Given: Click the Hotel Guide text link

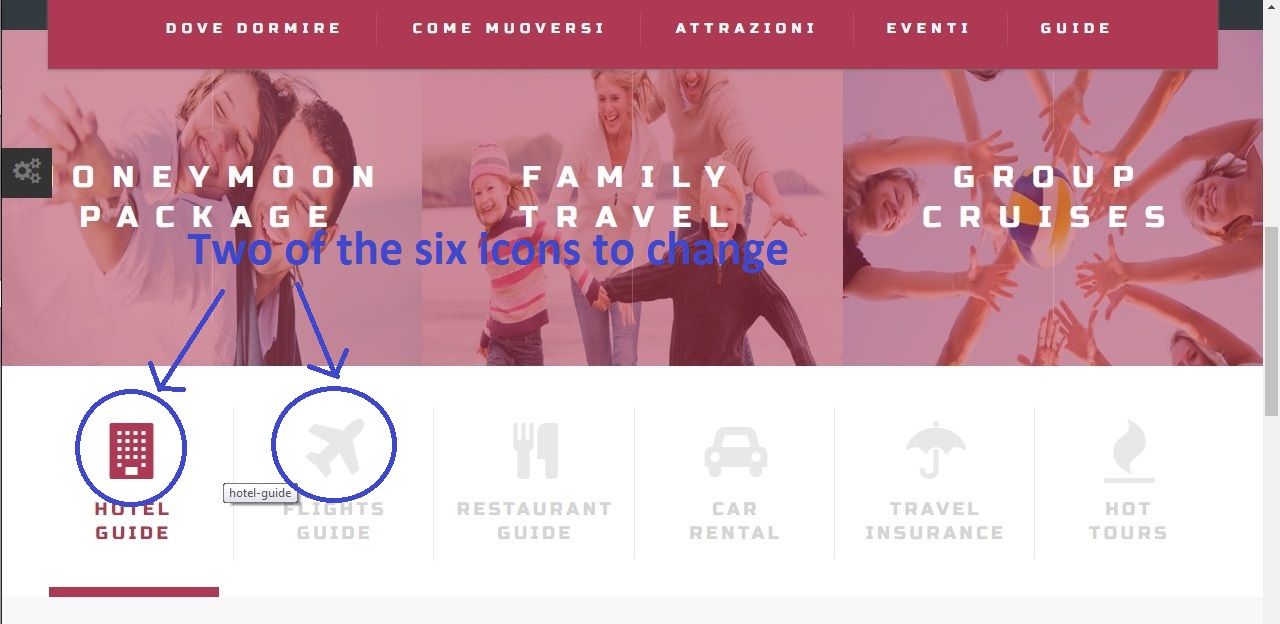Looking at the screenshot, I should point(132,521).
